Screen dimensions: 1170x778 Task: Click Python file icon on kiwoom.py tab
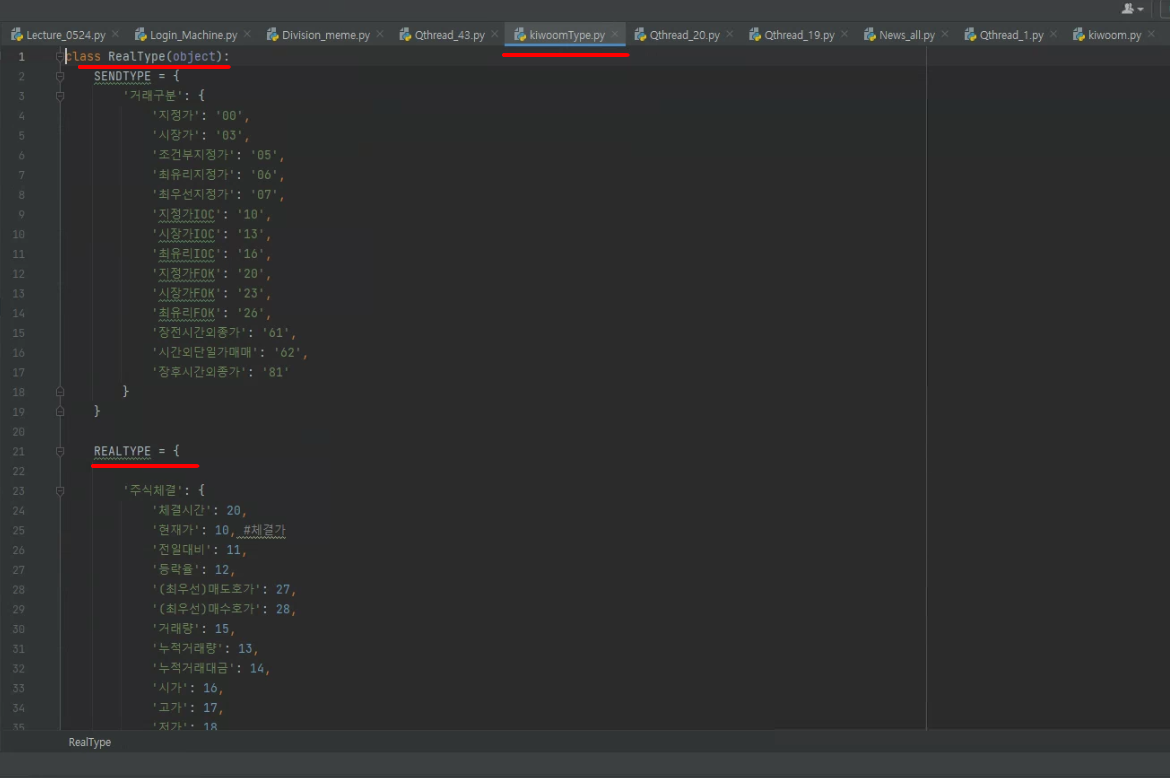pyautogui.click(x=1078, y=34)
